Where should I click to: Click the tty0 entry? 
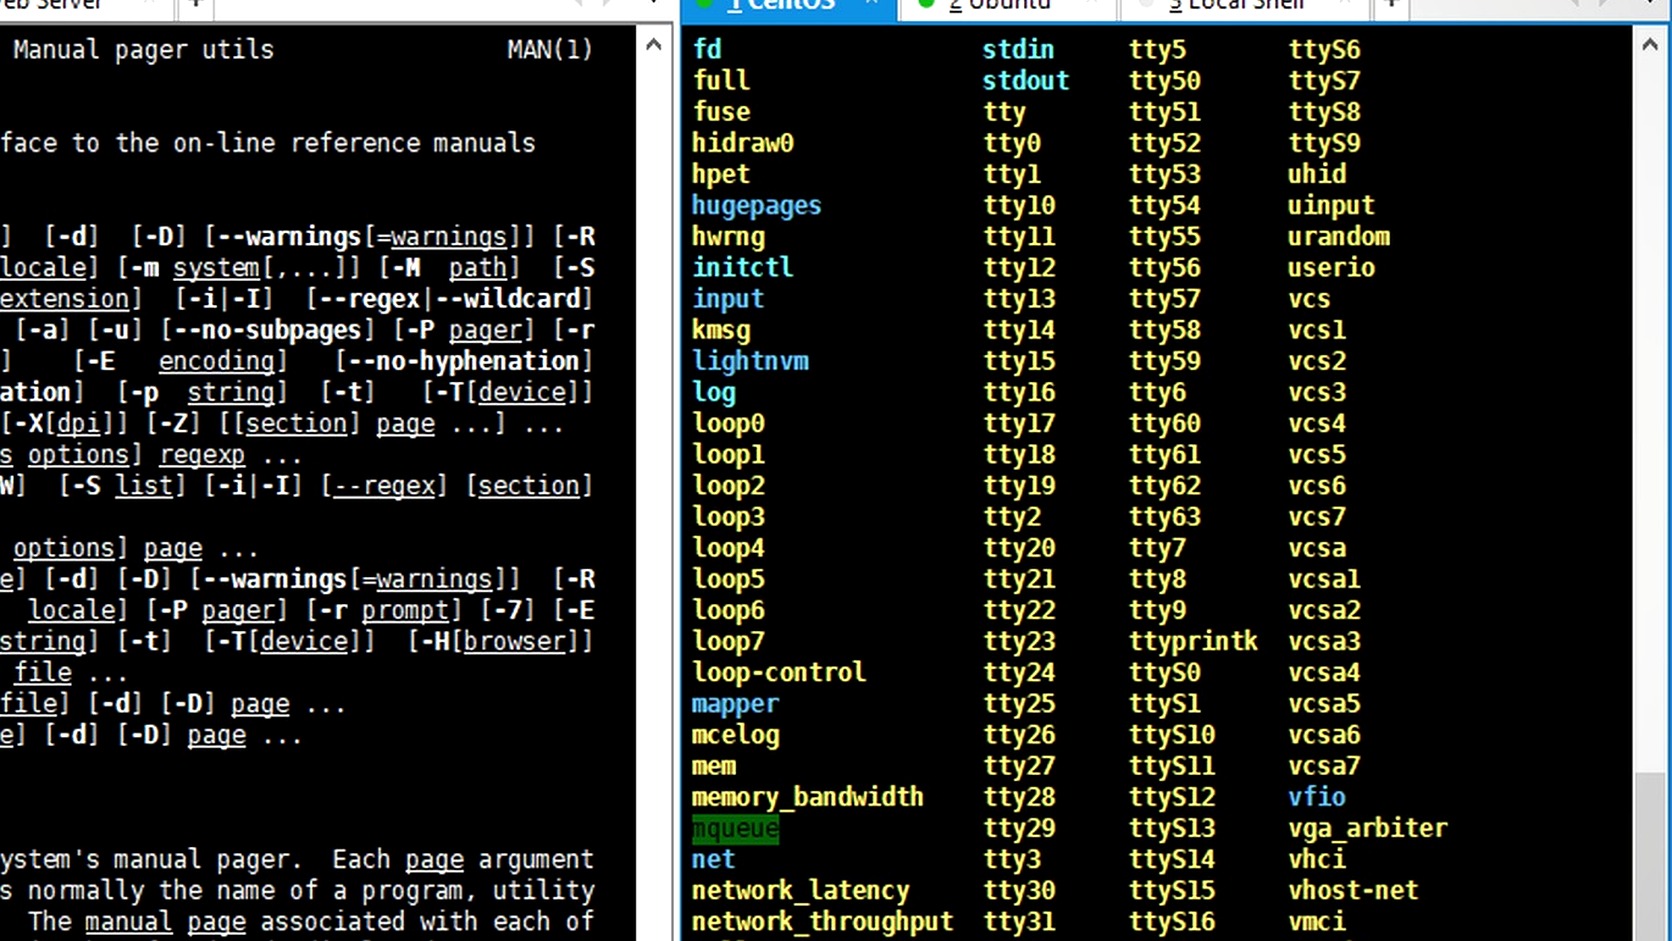(x=1011, y=144)
